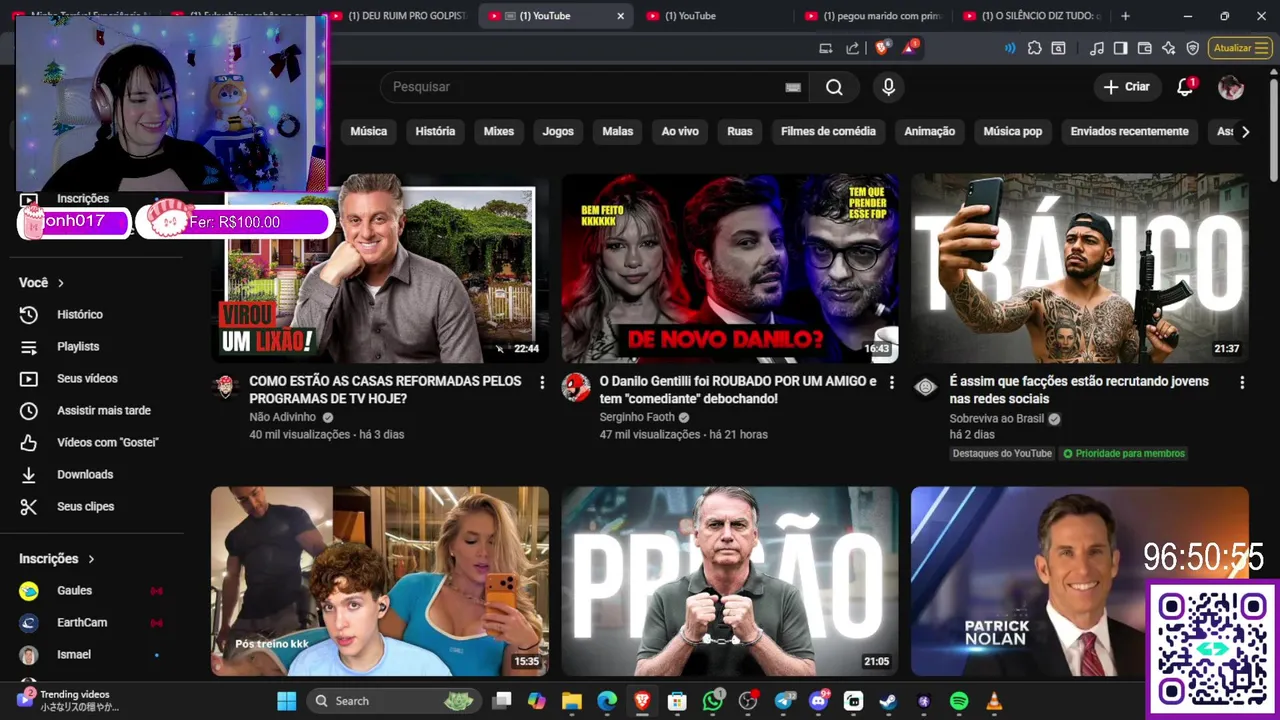Screen dimensions: 1280x720
Task: Toggle the browser sidebar panel icon
Action: 1121,48
